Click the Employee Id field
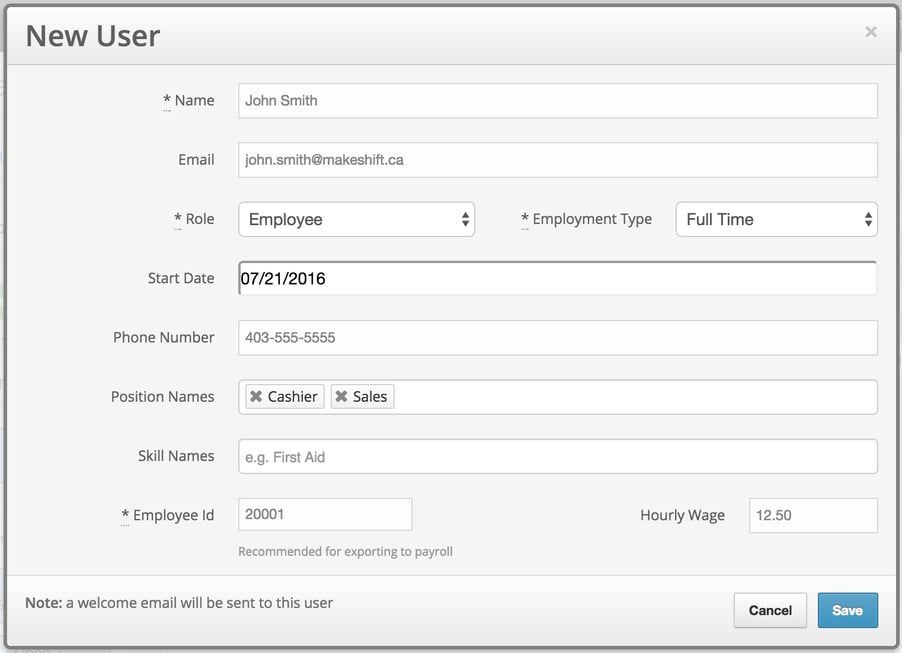 tap(325, 514)
